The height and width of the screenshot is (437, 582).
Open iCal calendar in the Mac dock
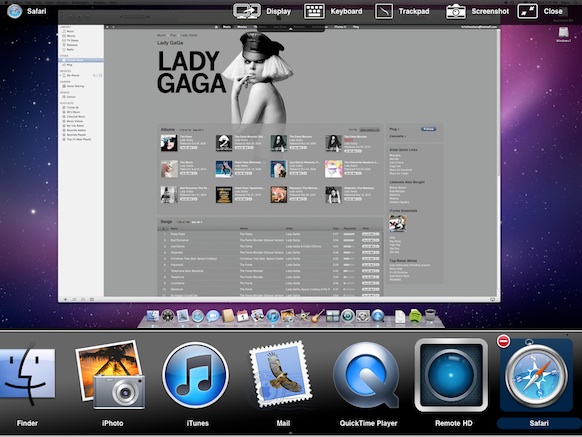243,316
